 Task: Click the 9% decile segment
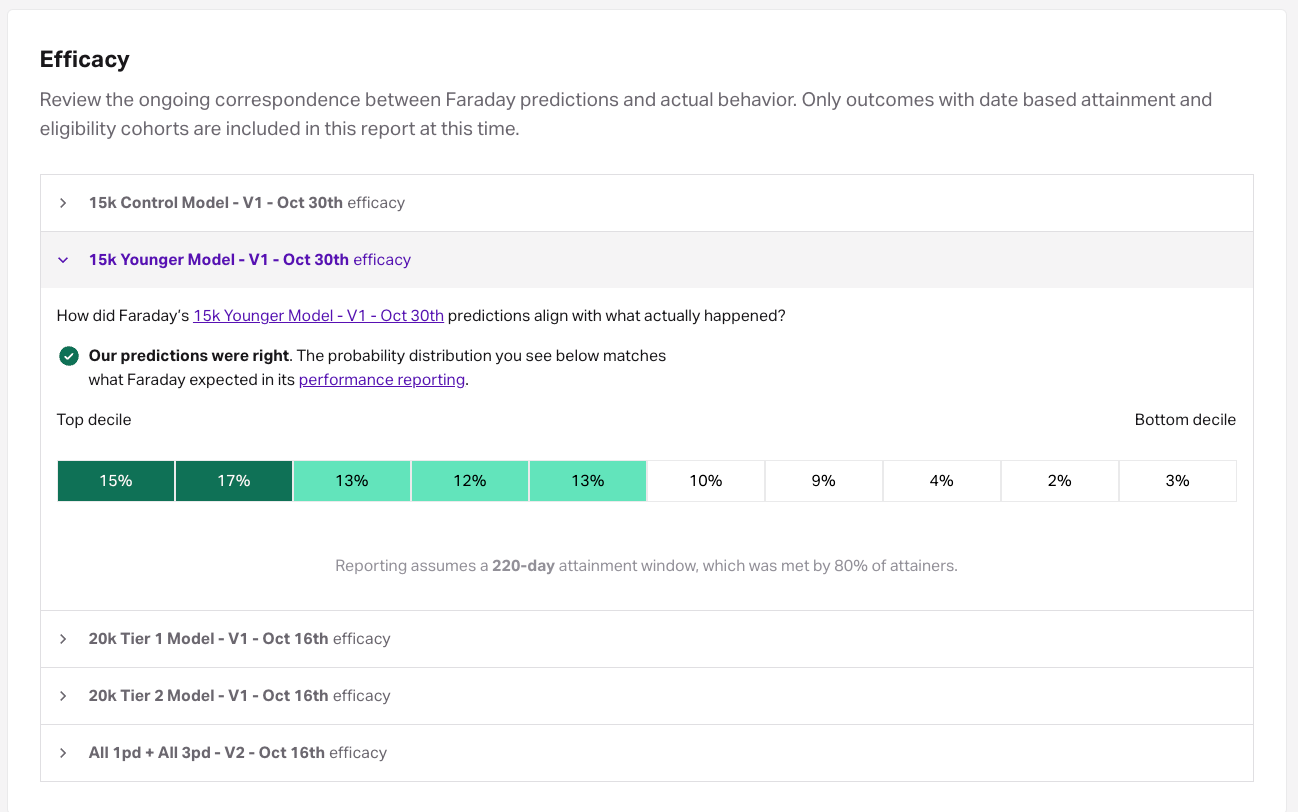tap(824, 481)
